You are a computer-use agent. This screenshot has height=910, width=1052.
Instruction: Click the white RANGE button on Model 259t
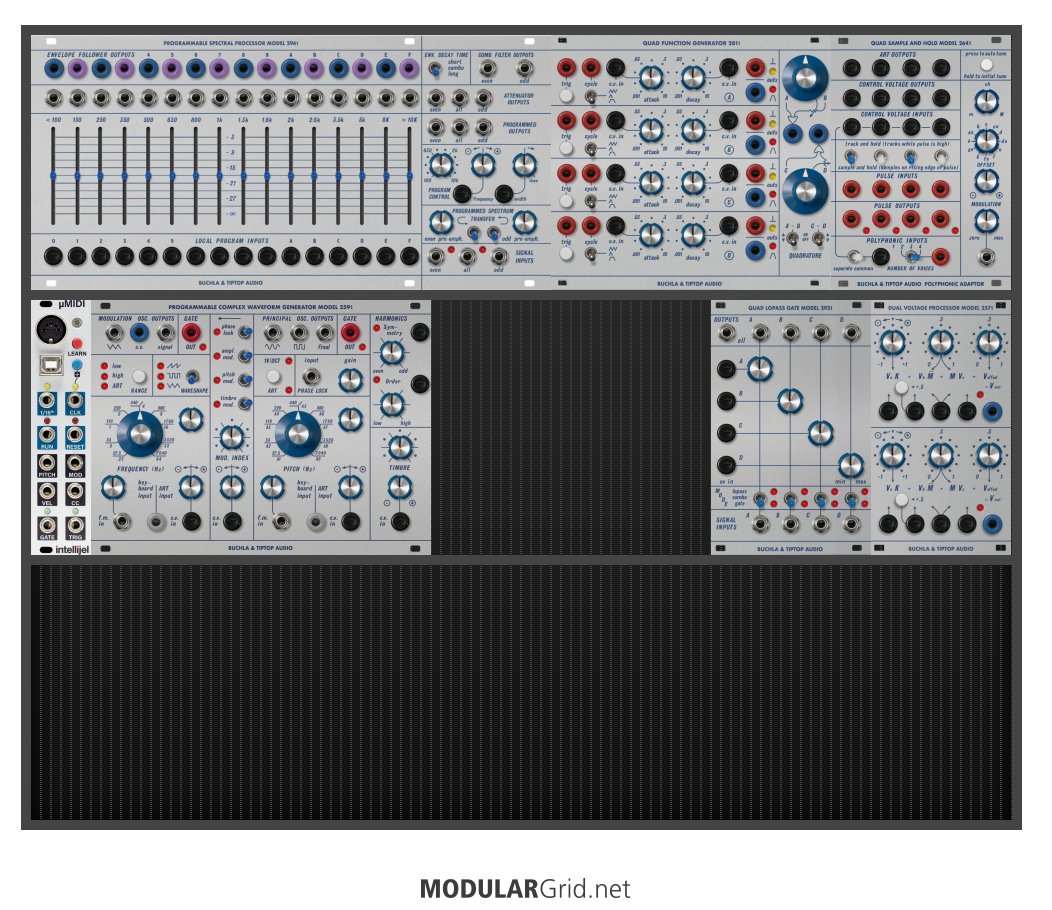click(x=139, y=376)
